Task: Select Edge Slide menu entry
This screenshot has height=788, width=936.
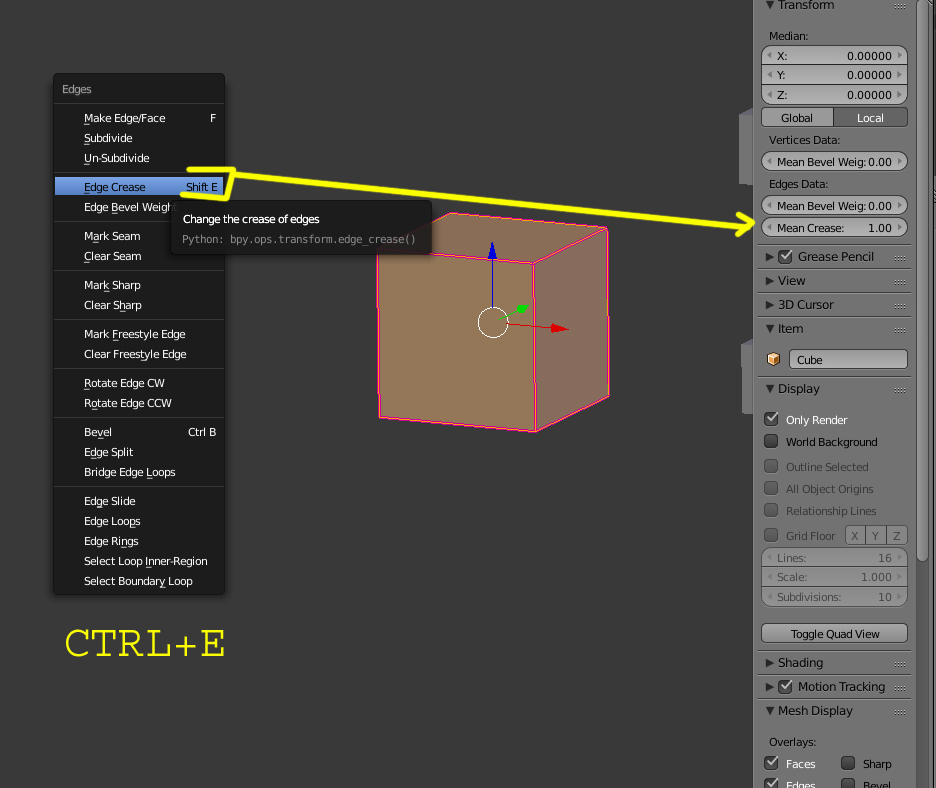Action: coord(139,501)
